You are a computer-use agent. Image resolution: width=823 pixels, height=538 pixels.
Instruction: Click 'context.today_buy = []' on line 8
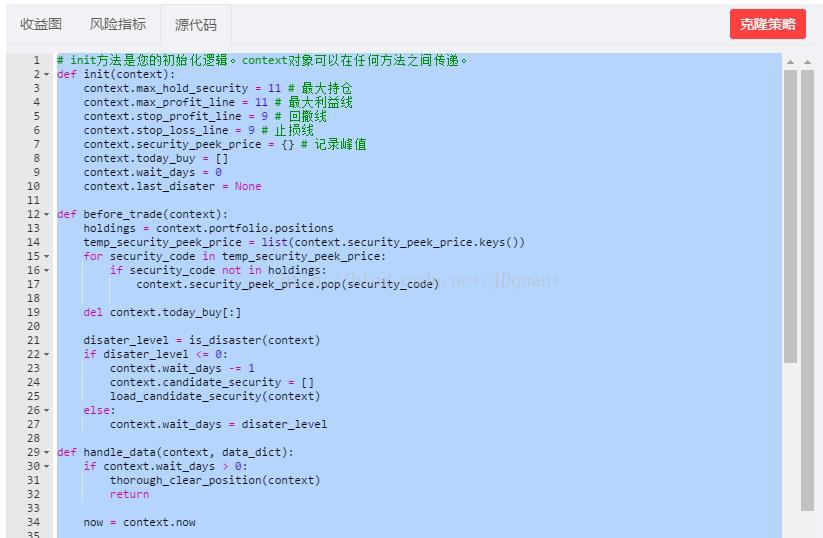pyautogui.click(x=156, y=159)
